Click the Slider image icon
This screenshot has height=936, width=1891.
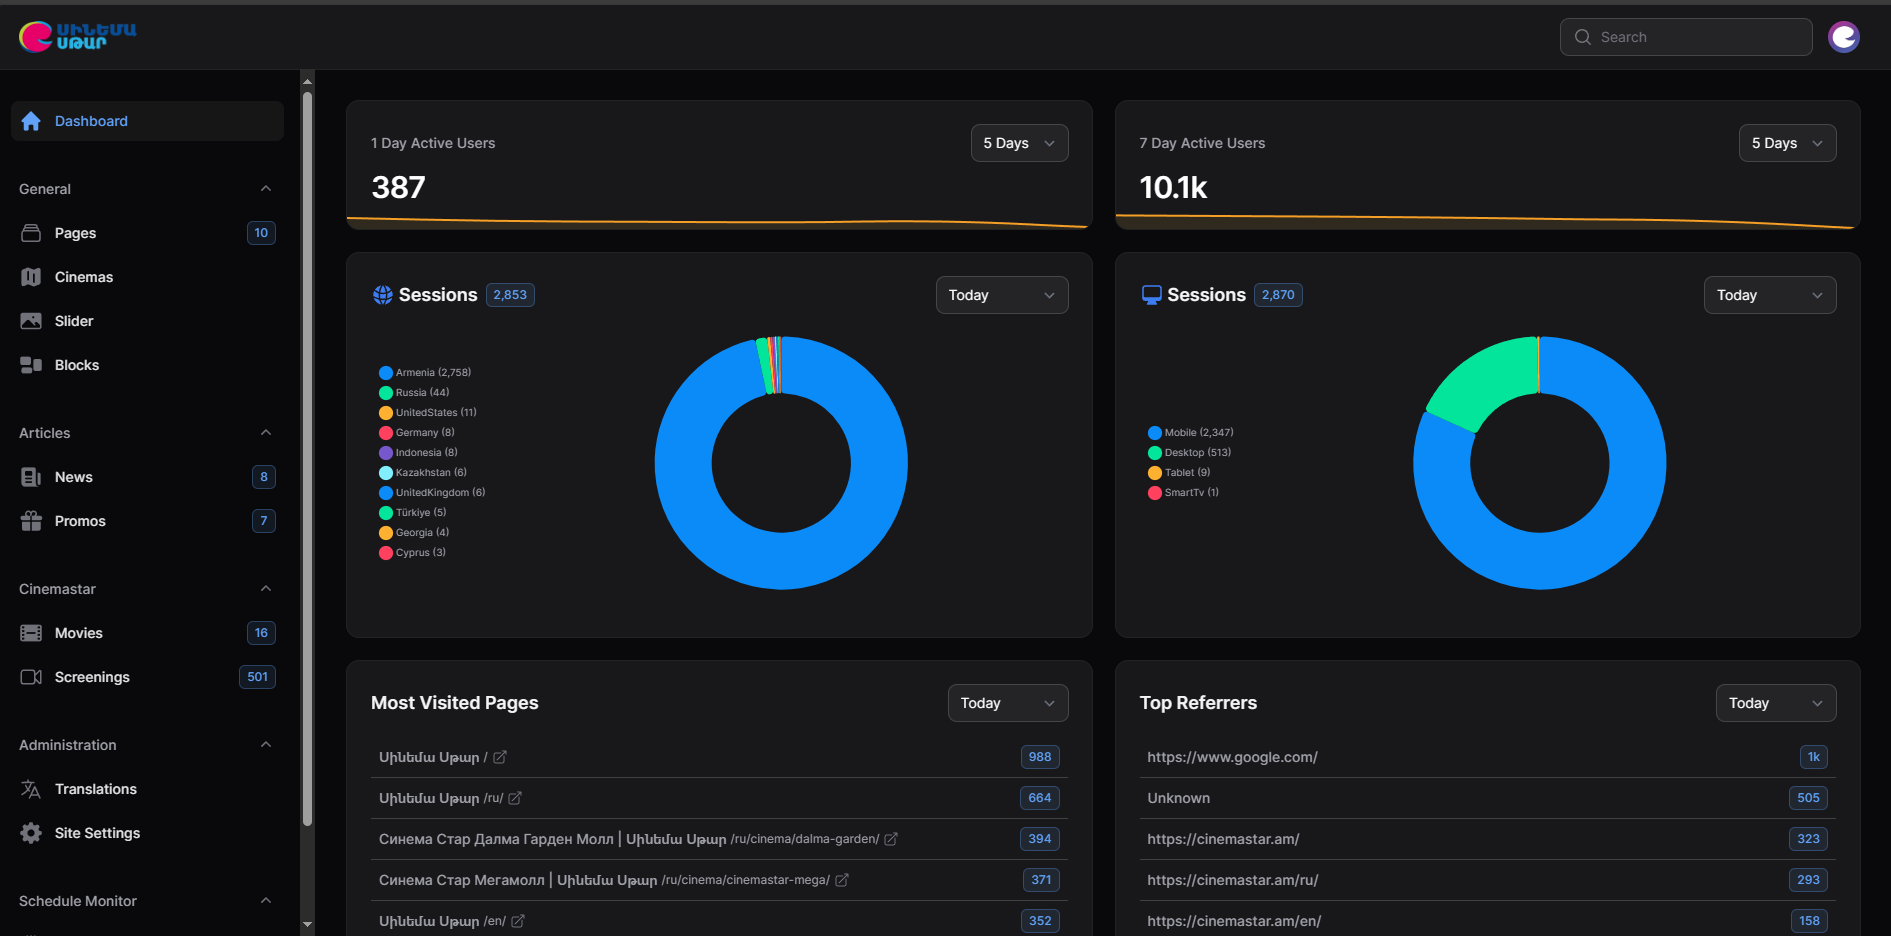click(31, 321)
